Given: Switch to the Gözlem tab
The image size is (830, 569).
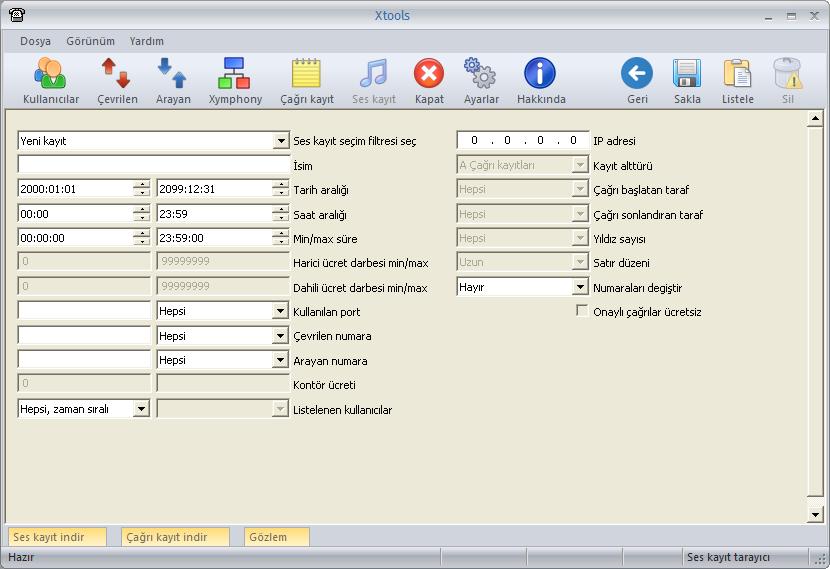Looking at the screenshot, I should click(276, 537).
